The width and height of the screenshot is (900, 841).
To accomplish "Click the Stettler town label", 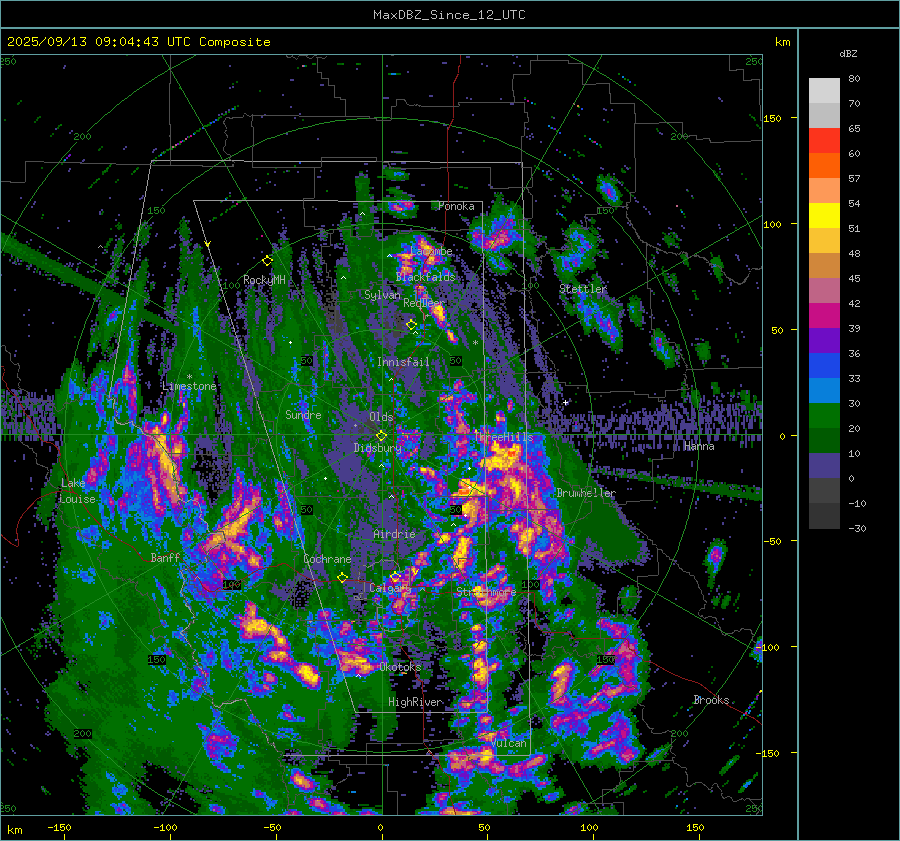I will (583, 289).
